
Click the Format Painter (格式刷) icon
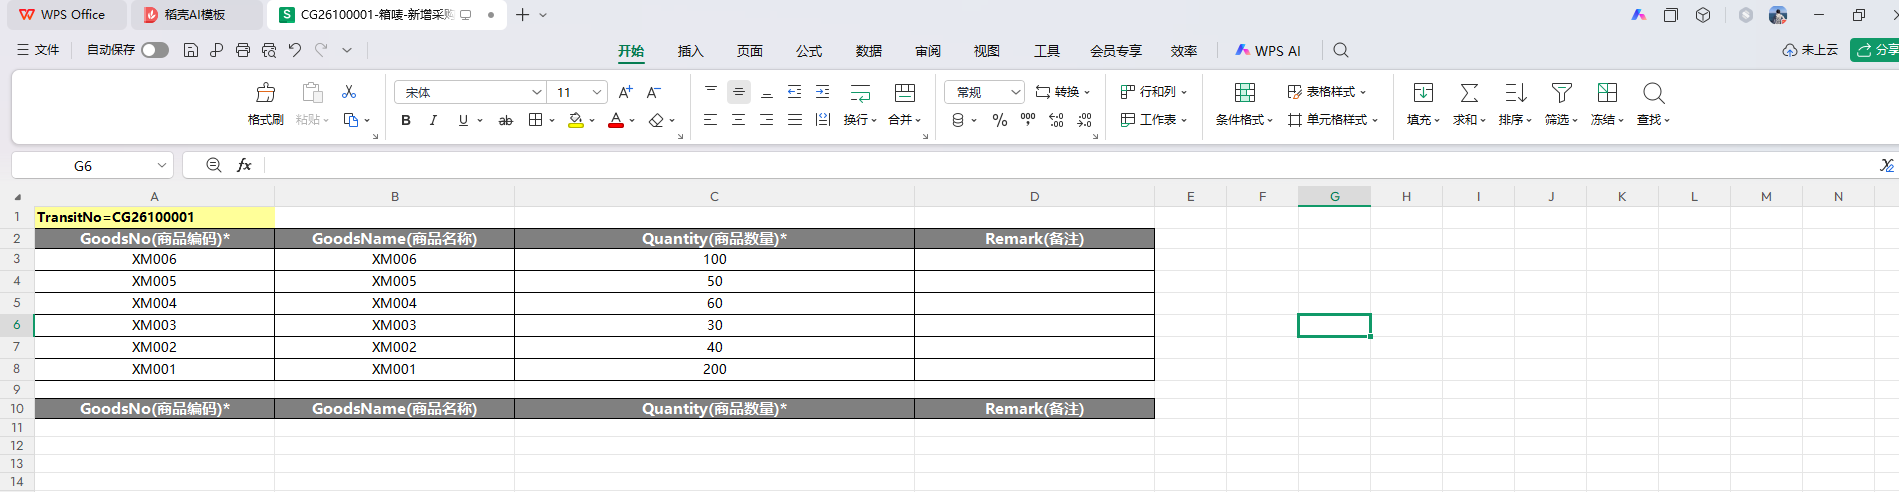tap(265, 93)
